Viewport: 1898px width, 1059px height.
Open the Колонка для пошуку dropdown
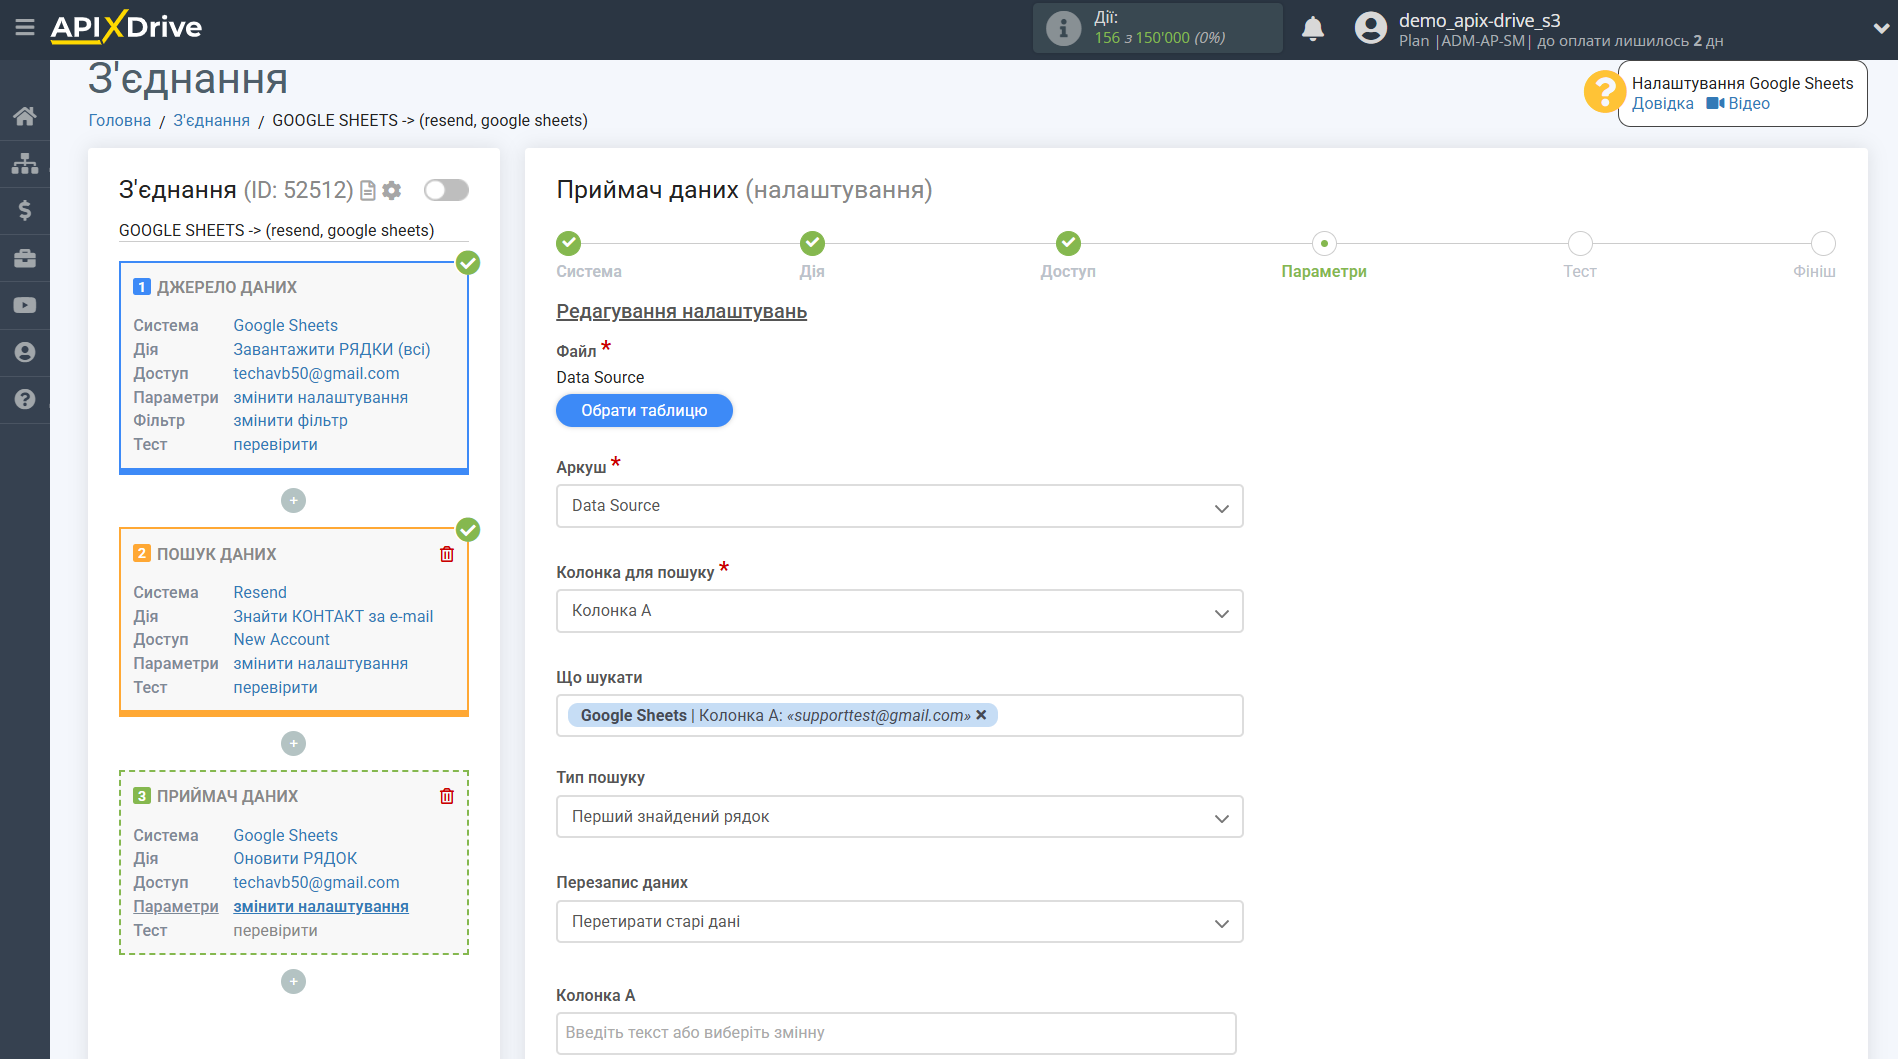pos(899,611)
